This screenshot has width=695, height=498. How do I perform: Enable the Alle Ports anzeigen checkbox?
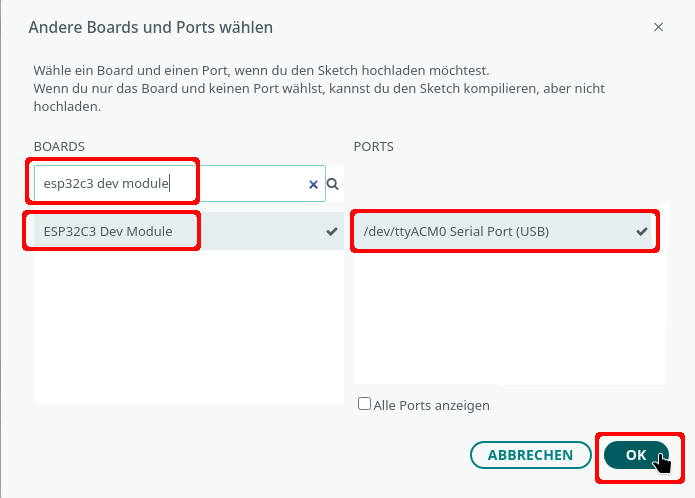(x=364, y=405)
